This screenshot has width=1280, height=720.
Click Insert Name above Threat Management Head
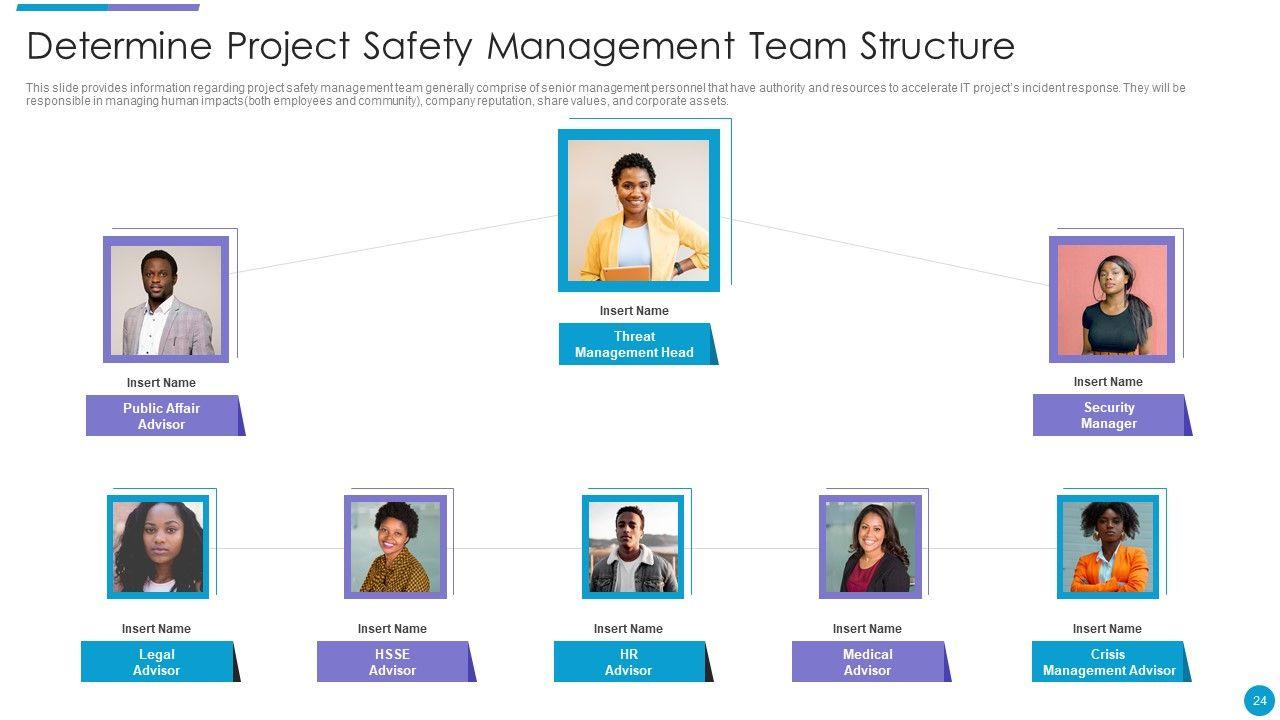coord(634,311)
